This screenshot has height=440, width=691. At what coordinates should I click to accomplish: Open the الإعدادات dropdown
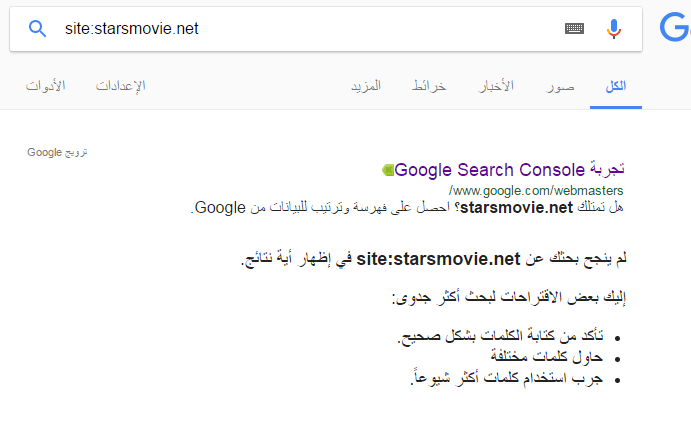pyautogui.click(x=121, y=86)
